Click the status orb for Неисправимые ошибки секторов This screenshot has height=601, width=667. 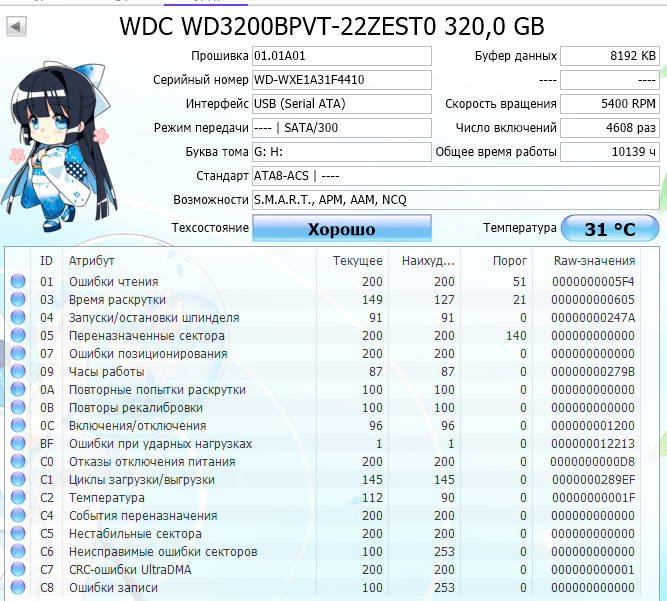click(x=18, y=551)
